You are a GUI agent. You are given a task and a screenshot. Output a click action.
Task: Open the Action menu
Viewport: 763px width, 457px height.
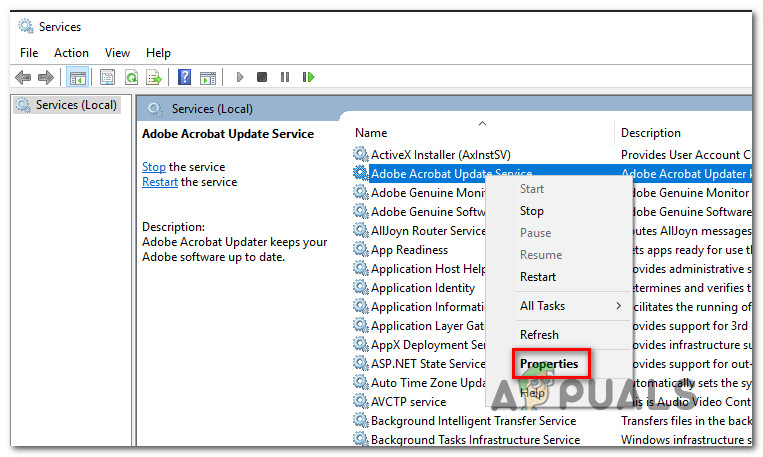click(x=72, y=53)
